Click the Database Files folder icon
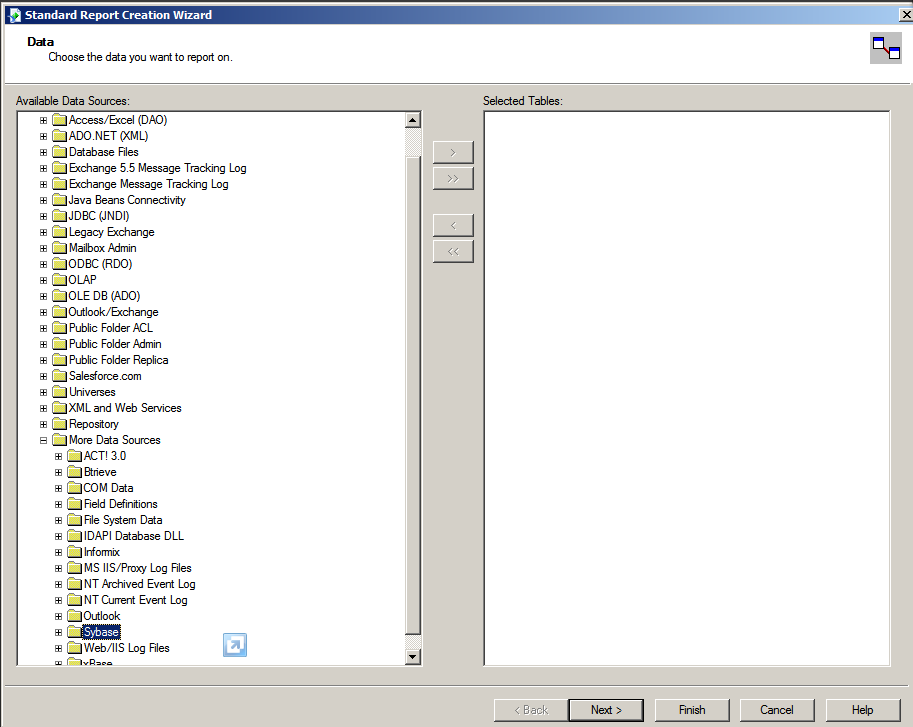 coord(59,152)
